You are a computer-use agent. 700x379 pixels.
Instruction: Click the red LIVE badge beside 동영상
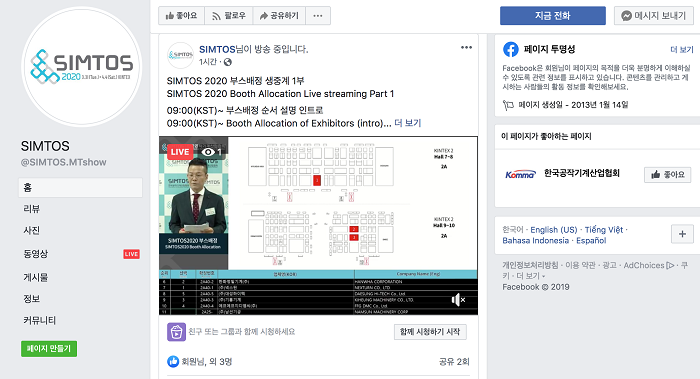pos(131,254)
